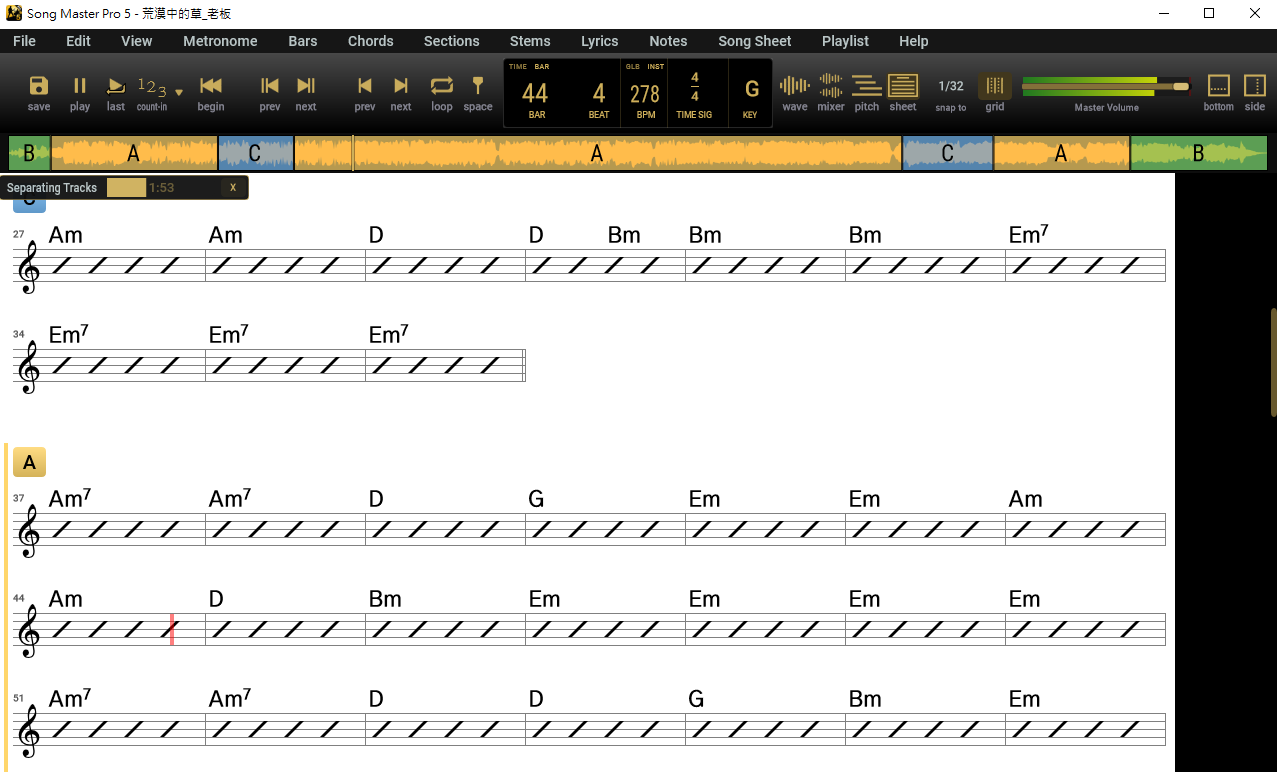Select second blue C section in waveform
This screenshot has width=1277, height=772.
948,153
